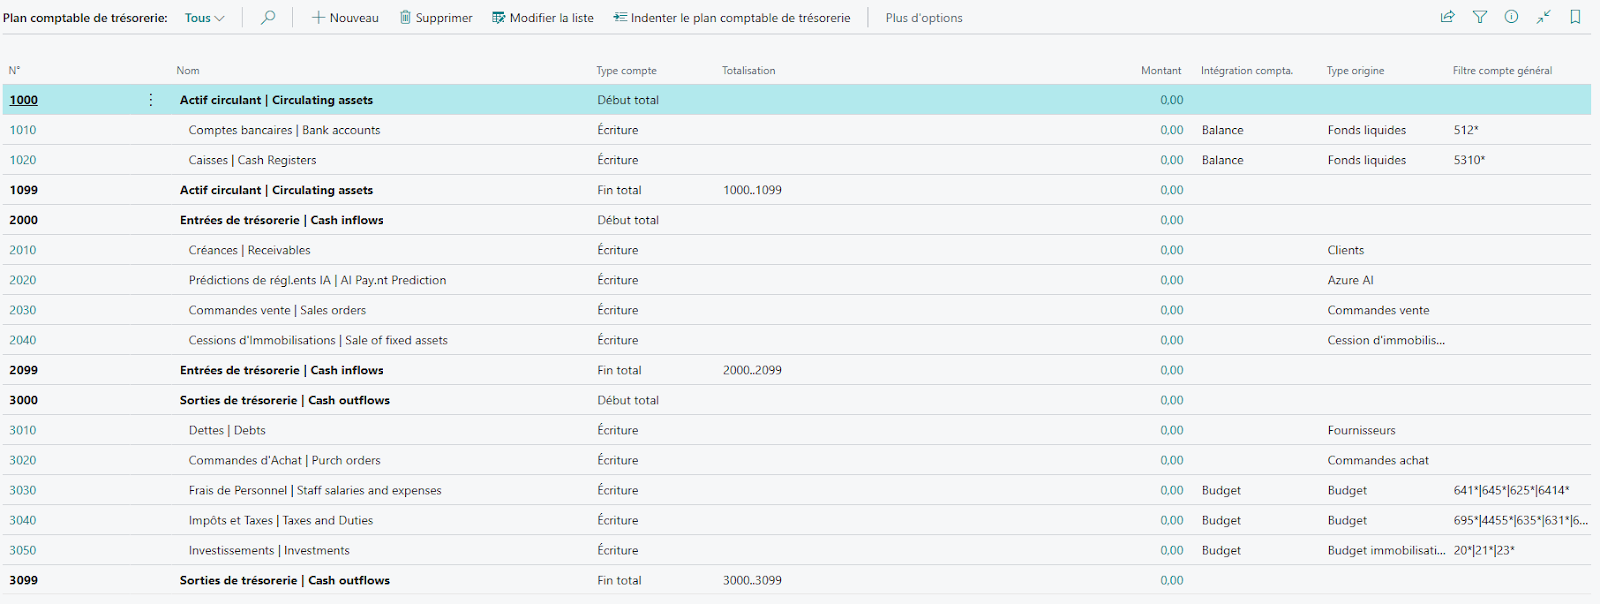Open account number 3030 link

(23, 490)
